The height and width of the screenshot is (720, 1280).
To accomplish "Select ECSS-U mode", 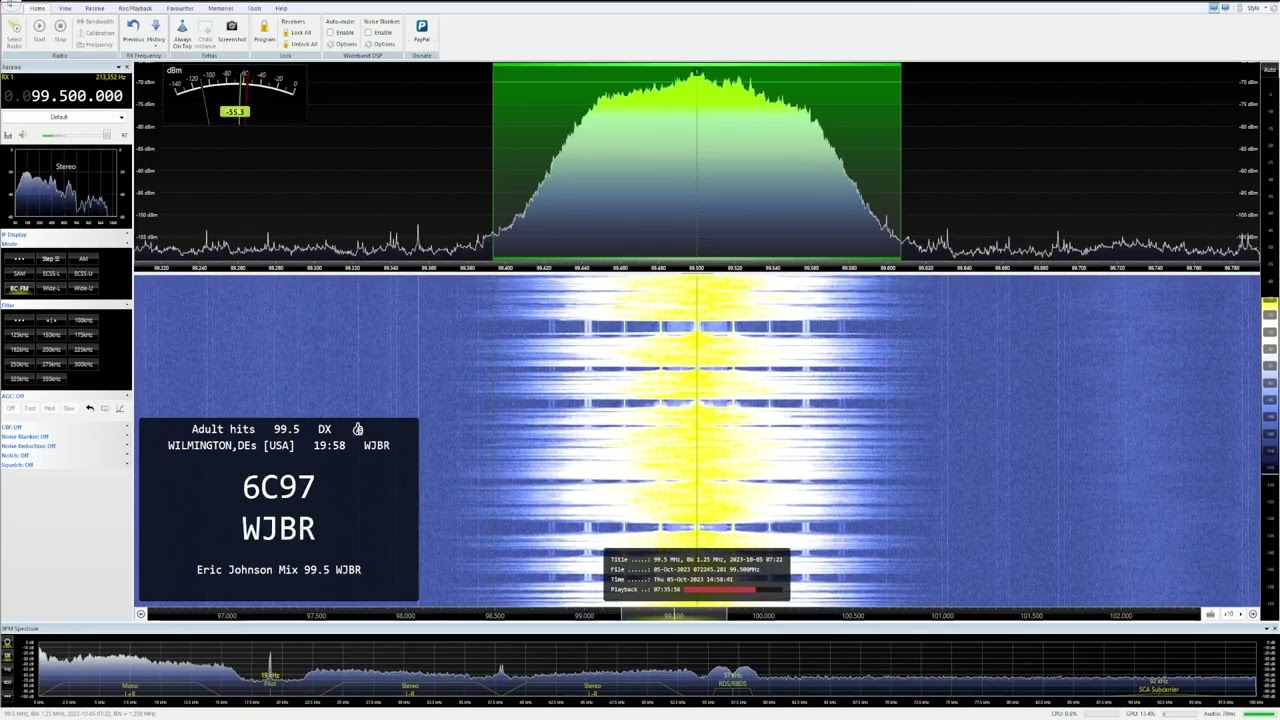I will pos(83,273).
